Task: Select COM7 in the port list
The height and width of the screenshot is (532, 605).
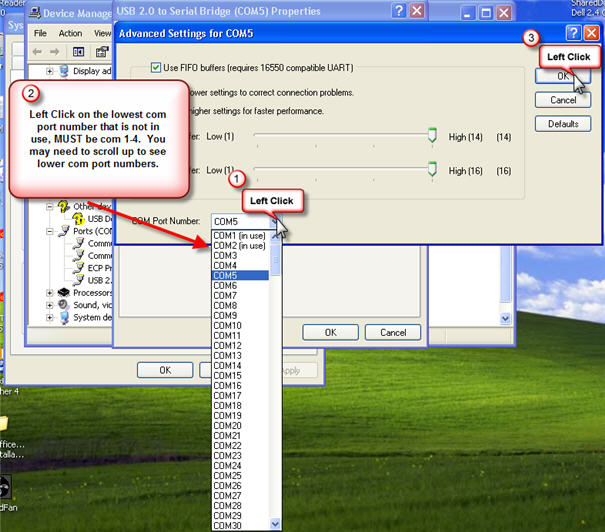Action: [241, 296]
